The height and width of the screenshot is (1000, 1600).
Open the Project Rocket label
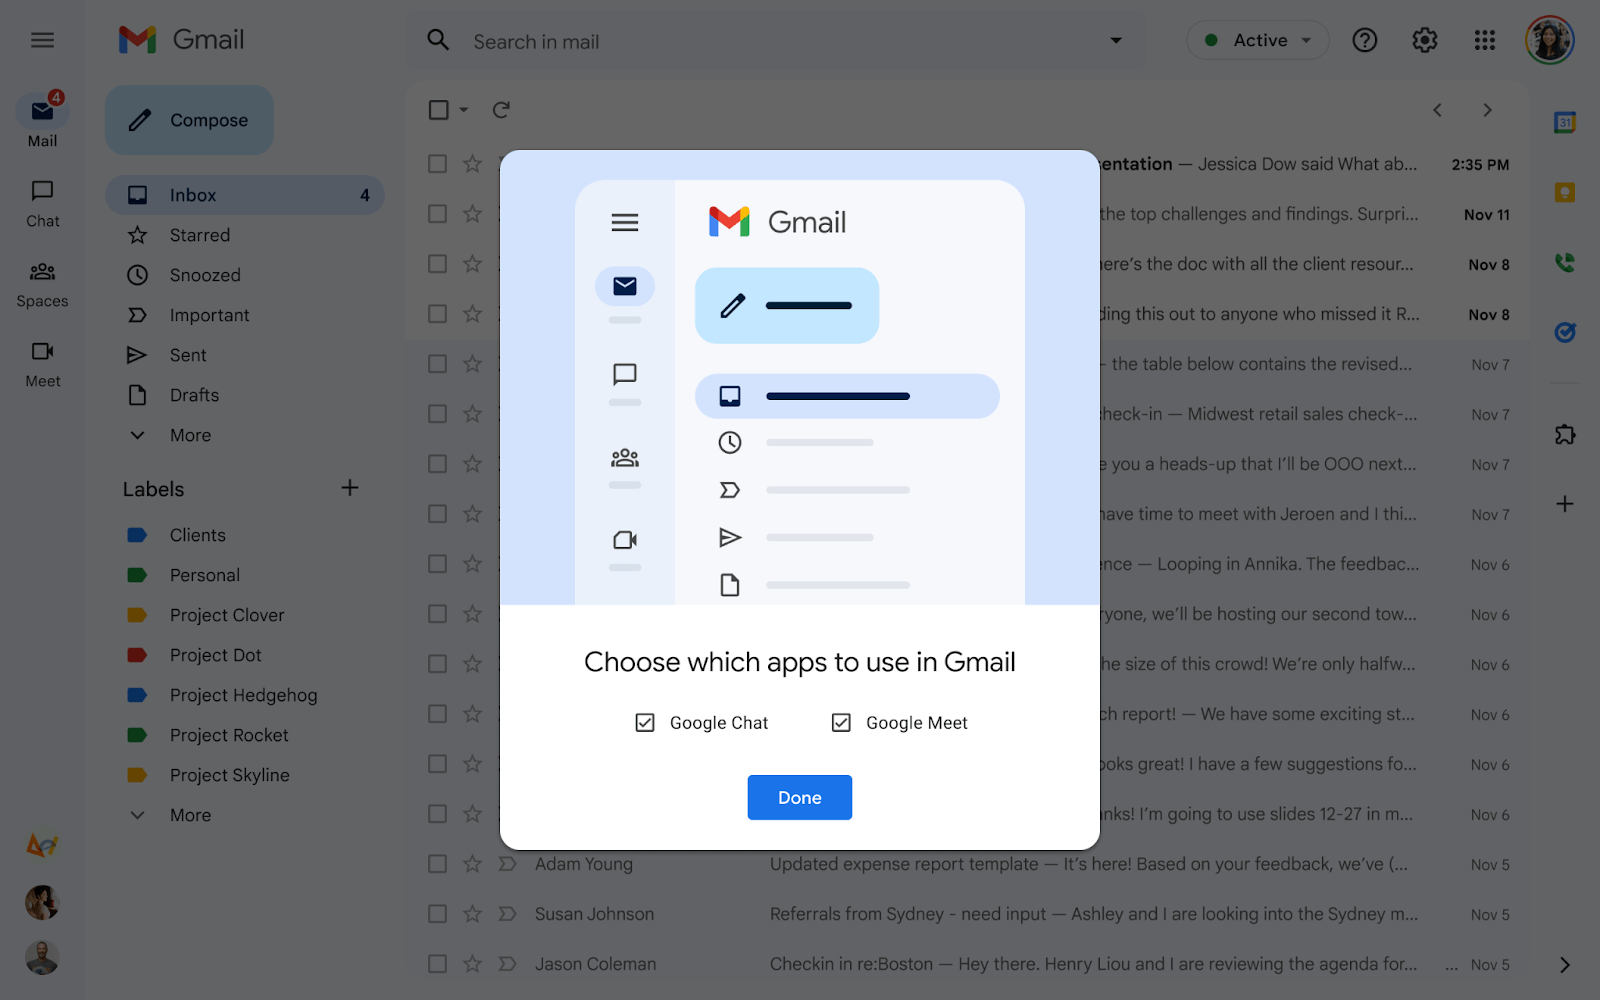(230, 735)
